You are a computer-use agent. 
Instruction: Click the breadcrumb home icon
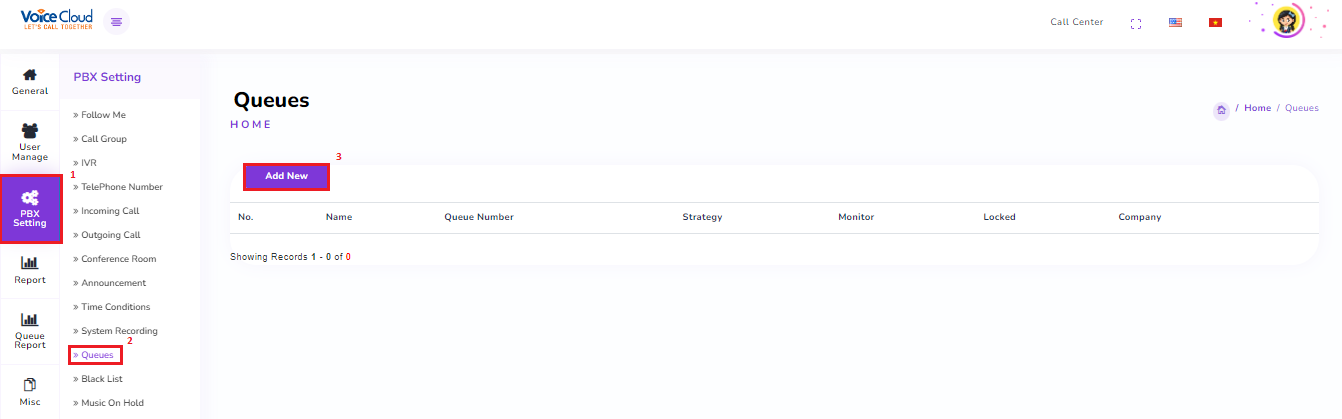coord(1221,110)
